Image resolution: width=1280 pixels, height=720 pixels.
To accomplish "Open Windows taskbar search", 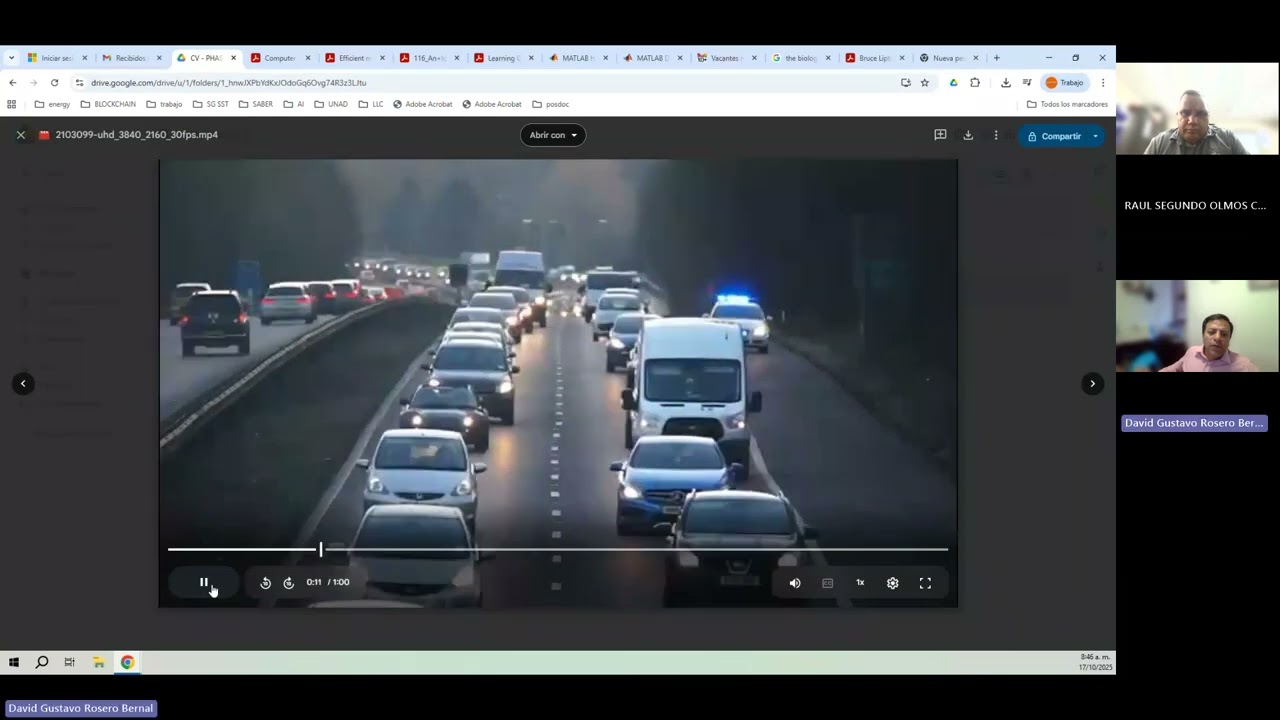I will click(42, 662).
